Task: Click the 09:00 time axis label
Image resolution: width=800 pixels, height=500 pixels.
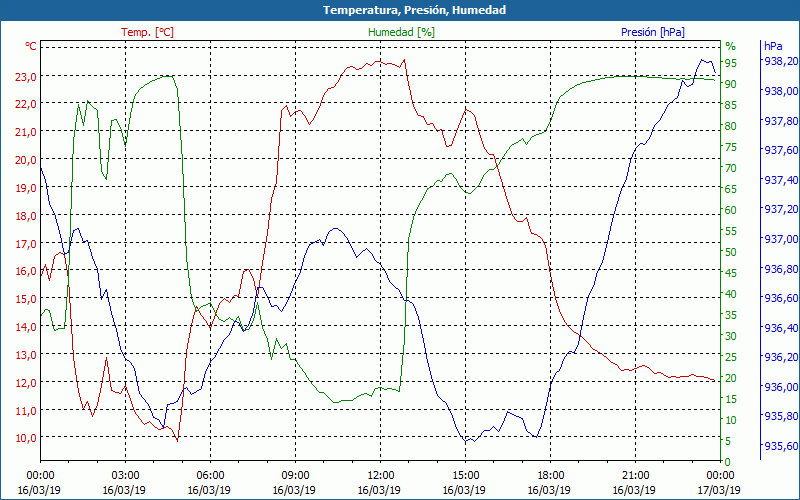Action: click(295, 474)
